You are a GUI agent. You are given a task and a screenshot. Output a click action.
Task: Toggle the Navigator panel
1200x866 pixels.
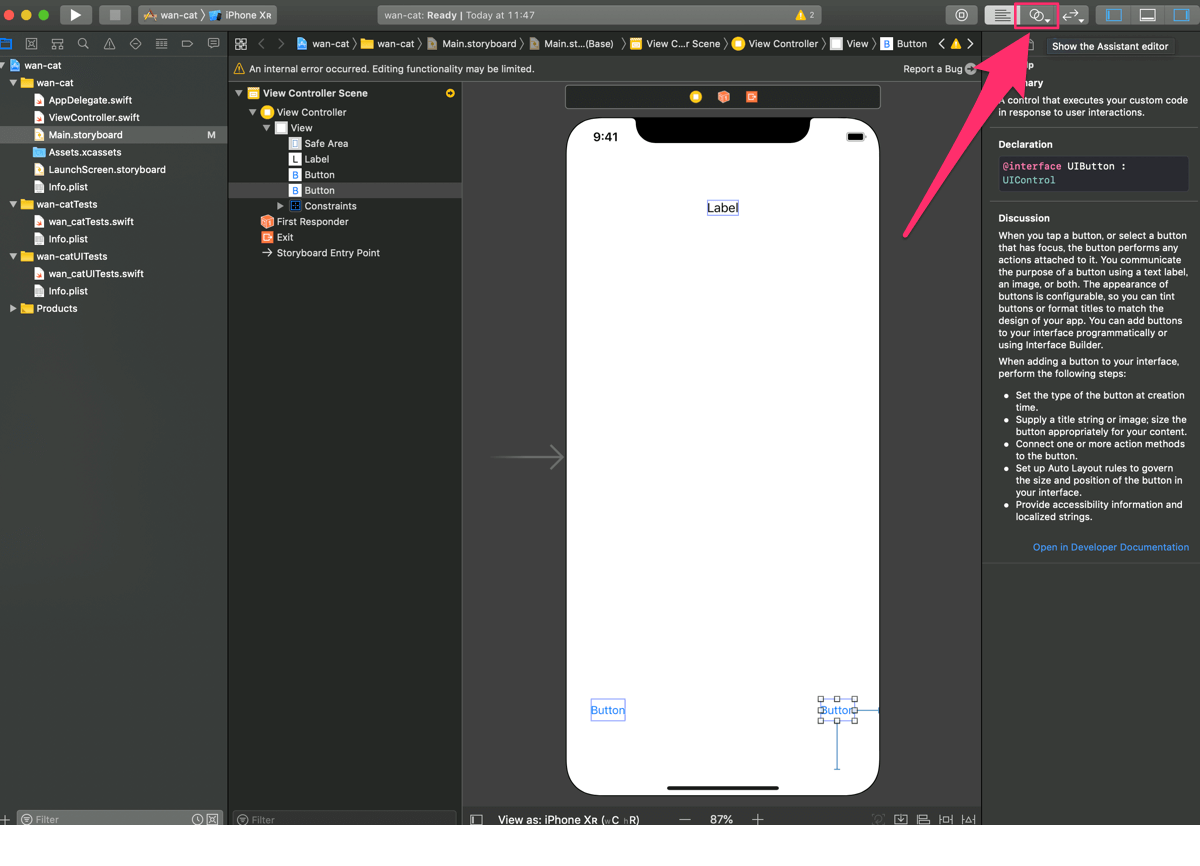(1114, 15)
